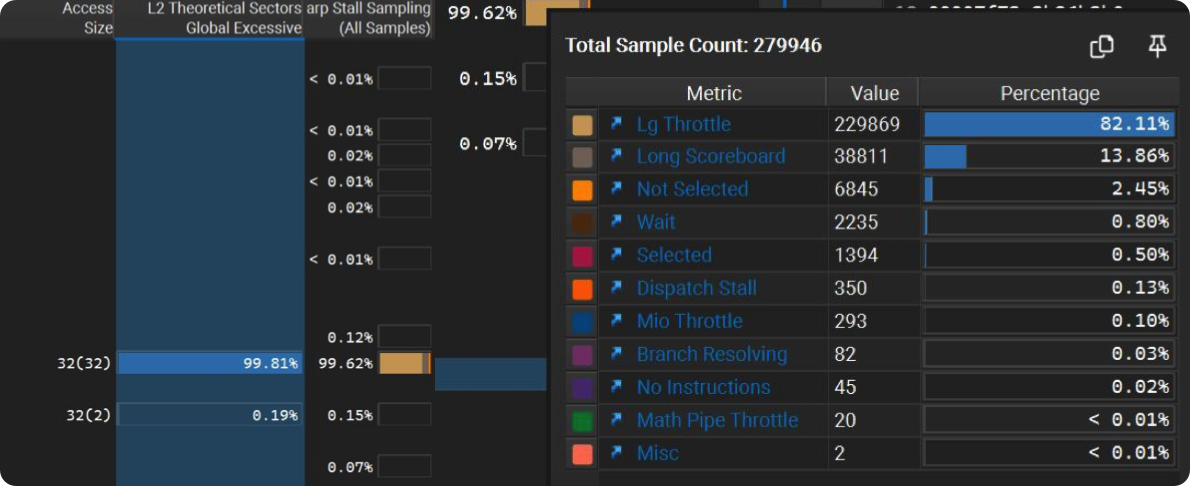Click the 13.86% Long Scoreboard percentage bar
The width and height of the screenshot is (1190, 486).
[1049, 156]
